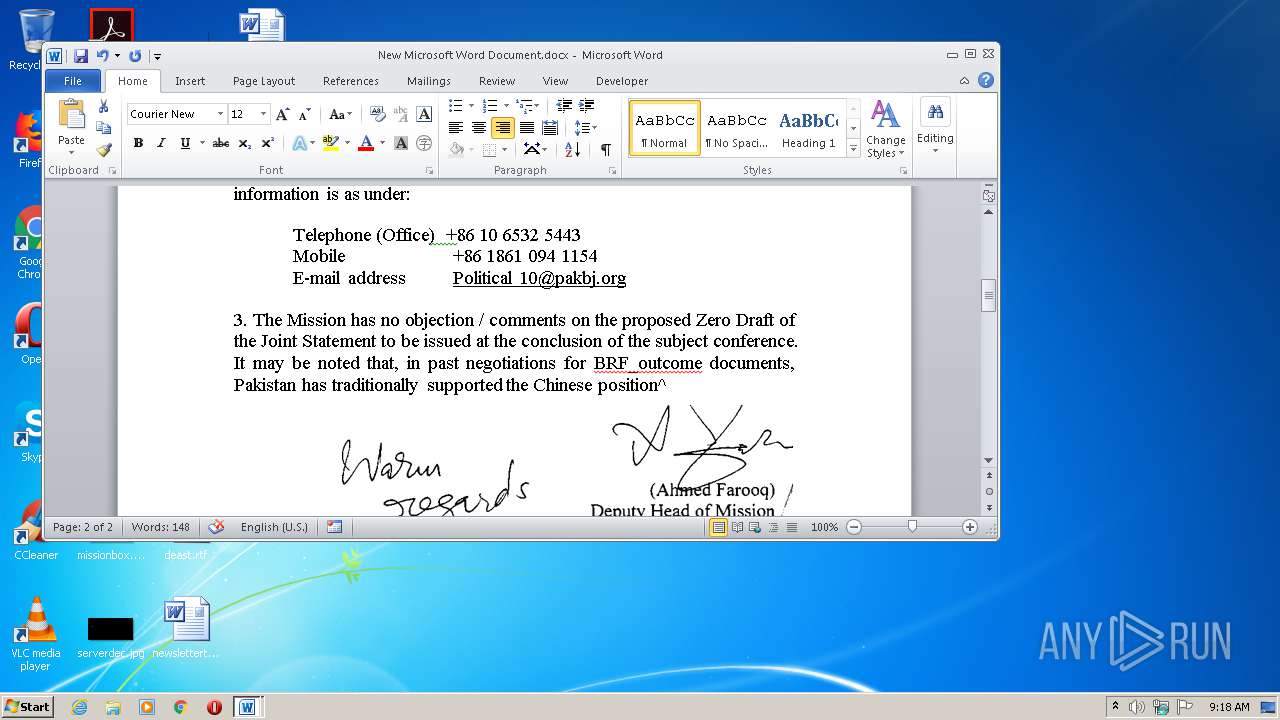Image resolution: width=1280 pixels, height=720 pixels.
Task: Click the Windows Start button
Action: 27,707
